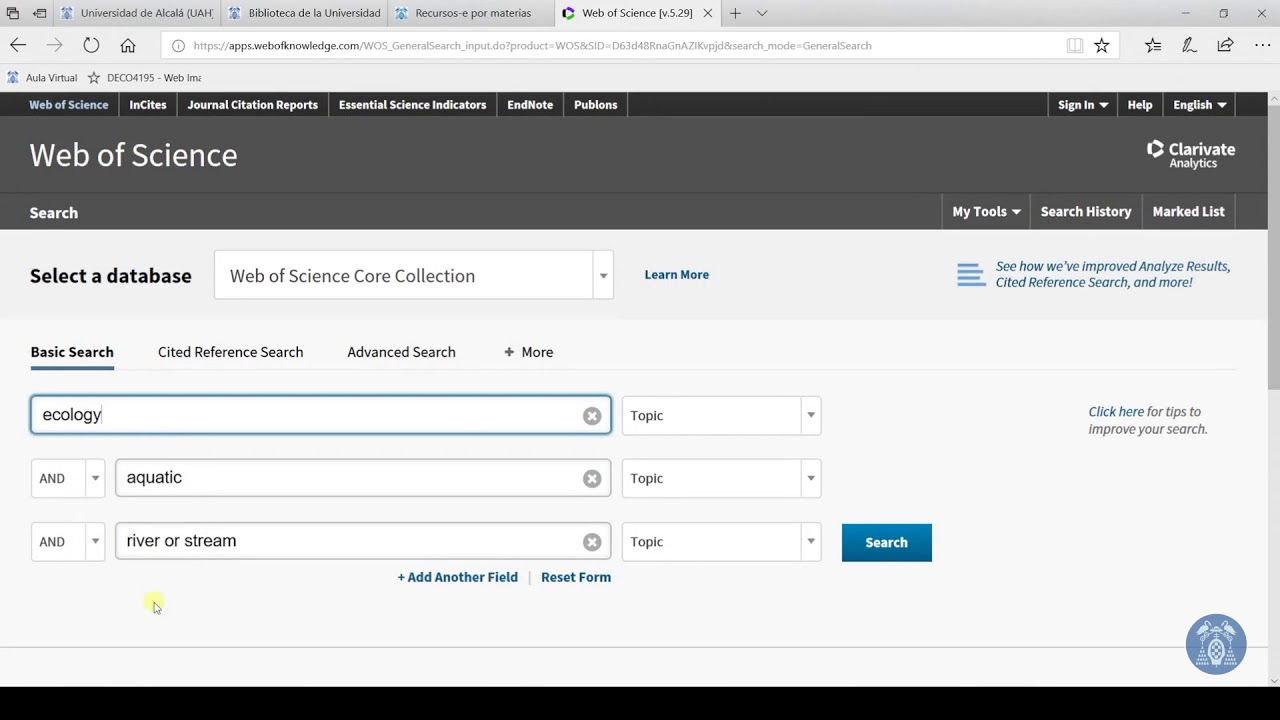This screenshot has height=720, width=1280.
Task: Switch to Universidad de Alcalá browser tab
Action: coord(138,13)
